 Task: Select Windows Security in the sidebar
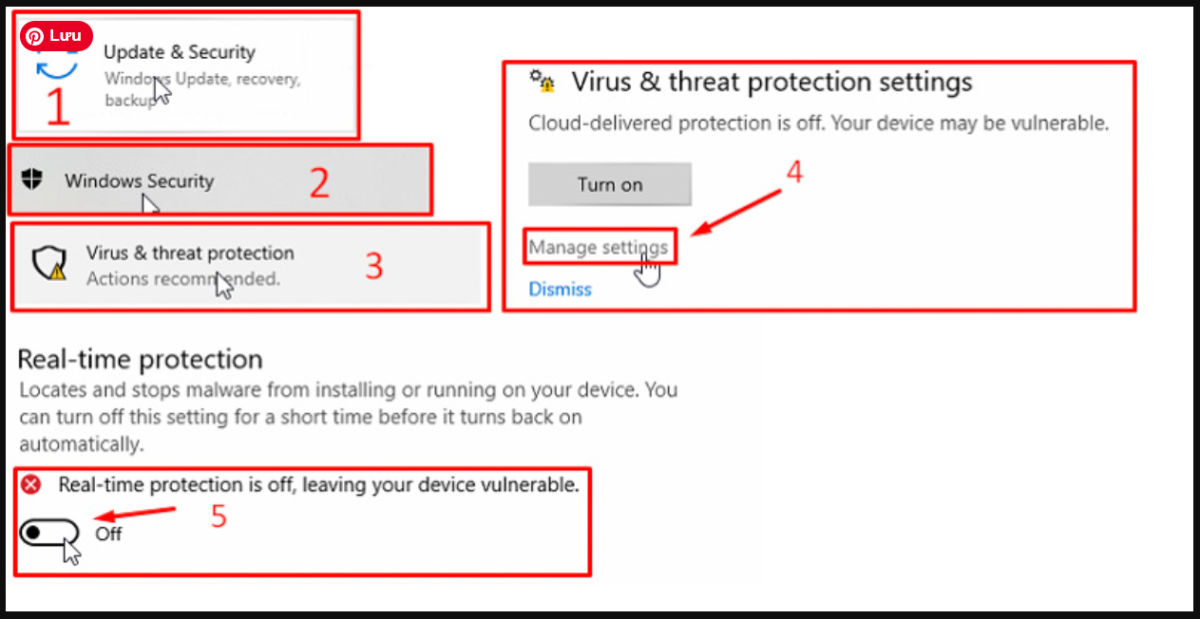139,181
